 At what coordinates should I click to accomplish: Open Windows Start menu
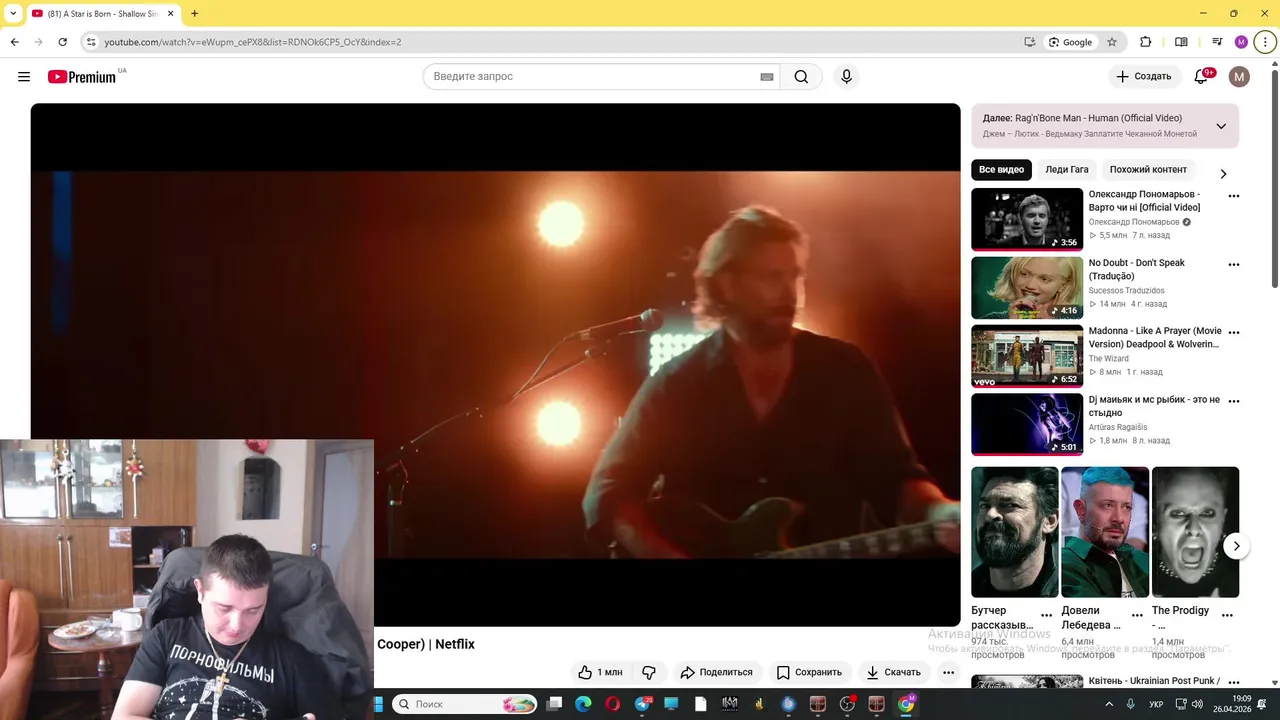(378, 704)
